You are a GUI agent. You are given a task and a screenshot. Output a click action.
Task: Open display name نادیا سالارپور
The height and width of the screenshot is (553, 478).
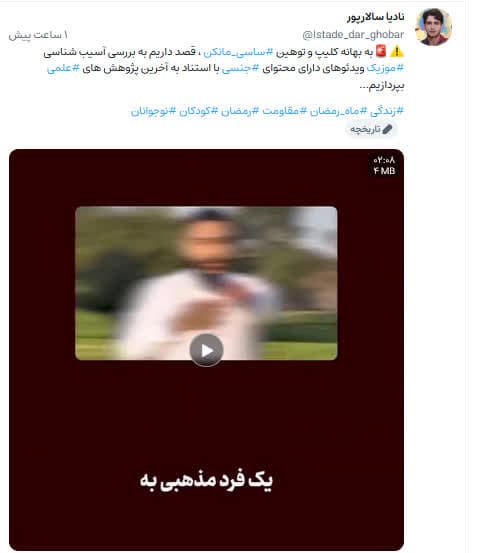click(375, 17)
